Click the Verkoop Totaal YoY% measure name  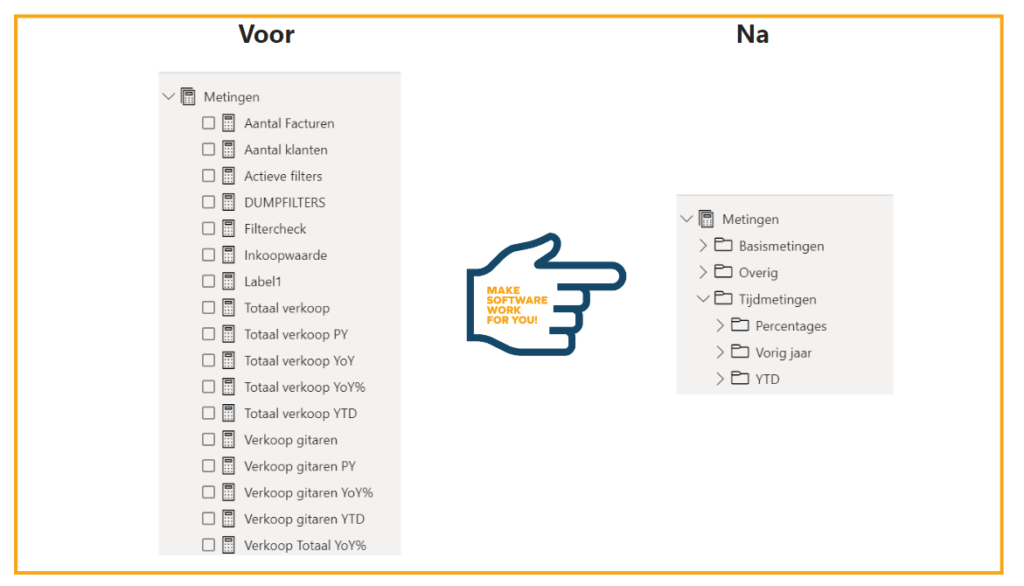305,545
